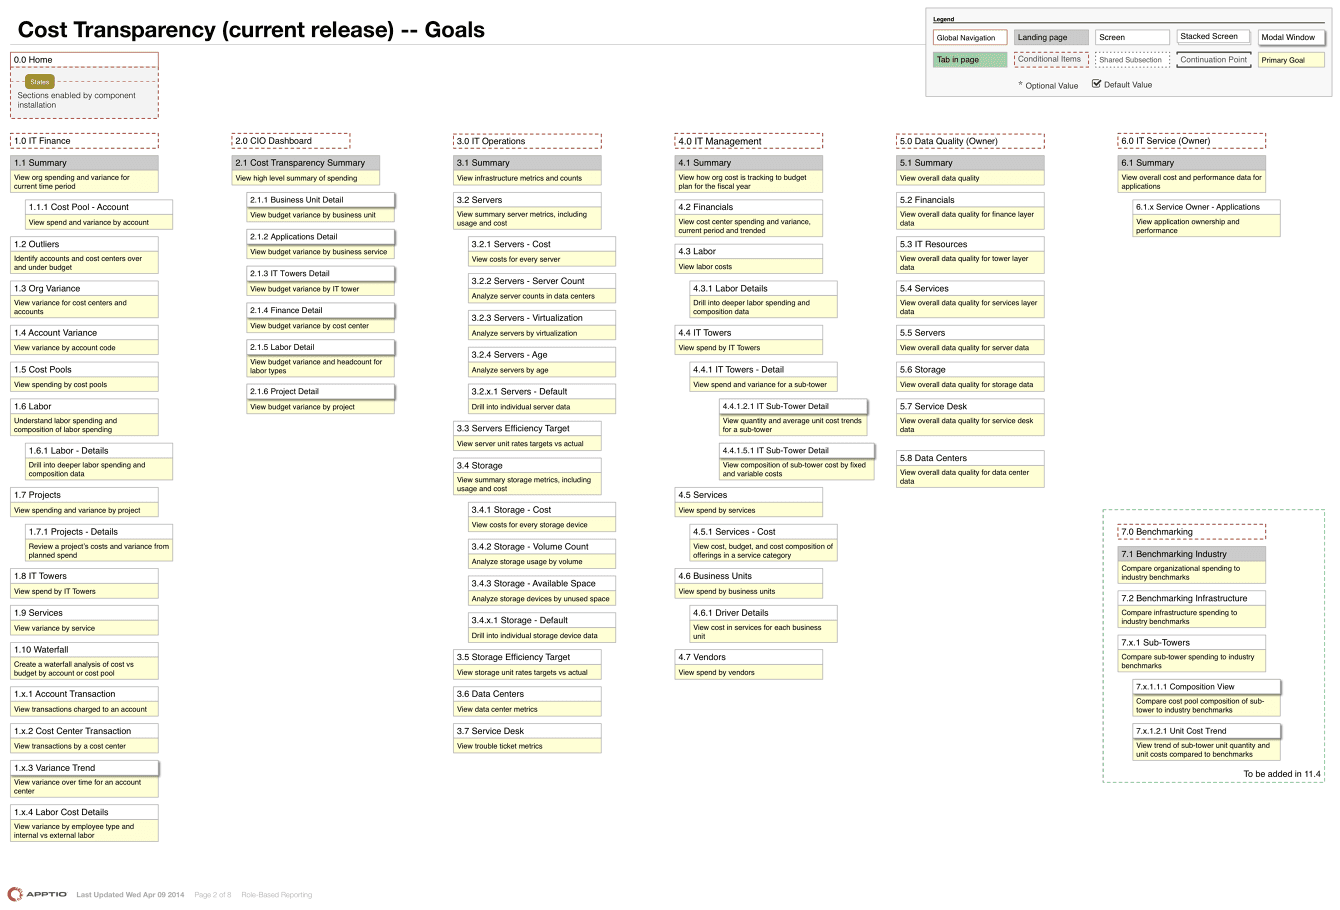The height and width of the screenshot is (910, 1340).
Task: Click the Optional Value asterisk marker in the legend
Action: tap(1020, 86)
